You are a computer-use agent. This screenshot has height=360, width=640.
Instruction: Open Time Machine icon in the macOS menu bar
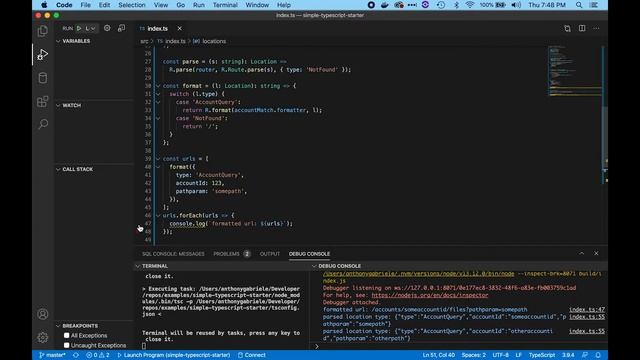(x=441, y=5)
